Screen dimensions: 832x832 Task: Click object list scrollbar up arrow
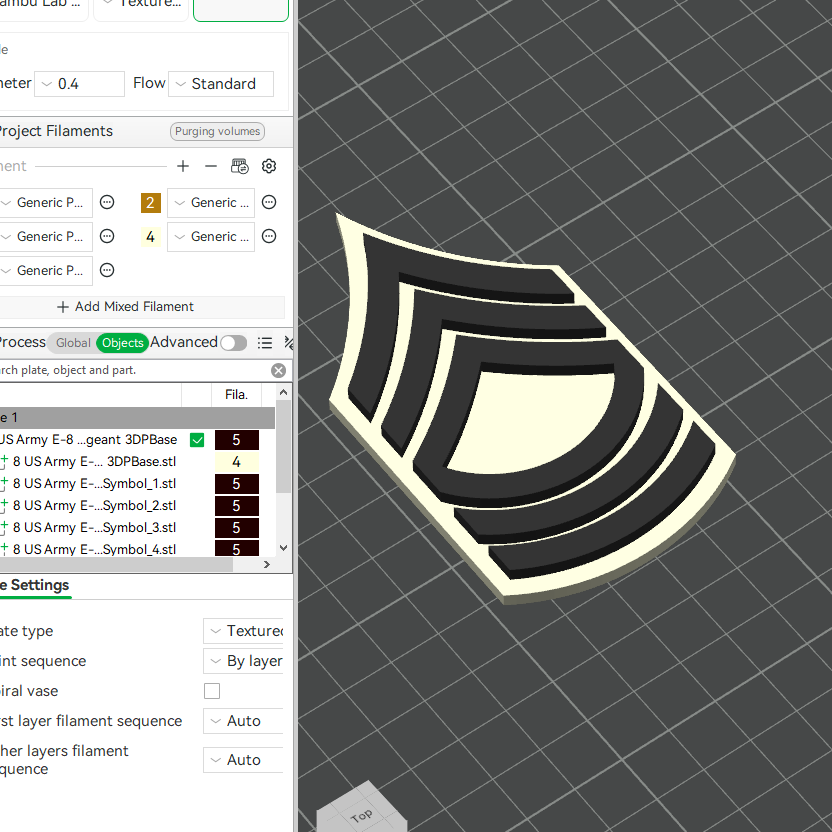pyautogui.click(x=283, y=393)
